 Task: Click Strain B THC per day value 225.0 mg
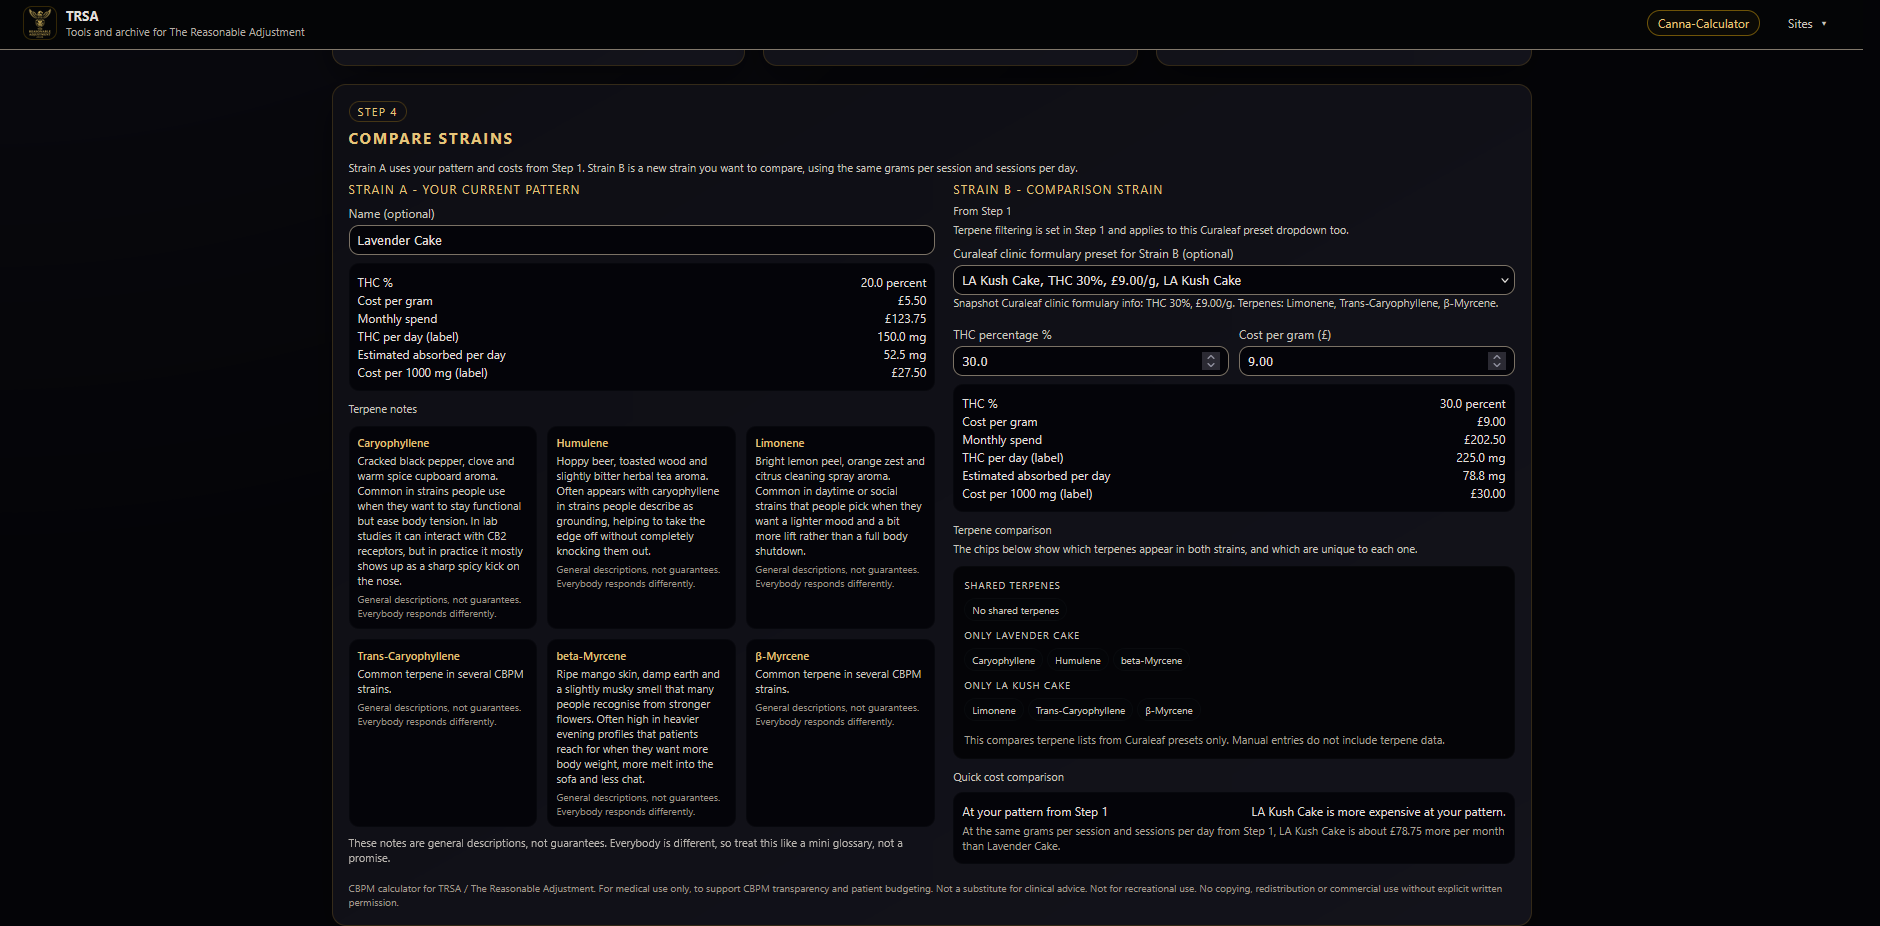[1480, 458]
